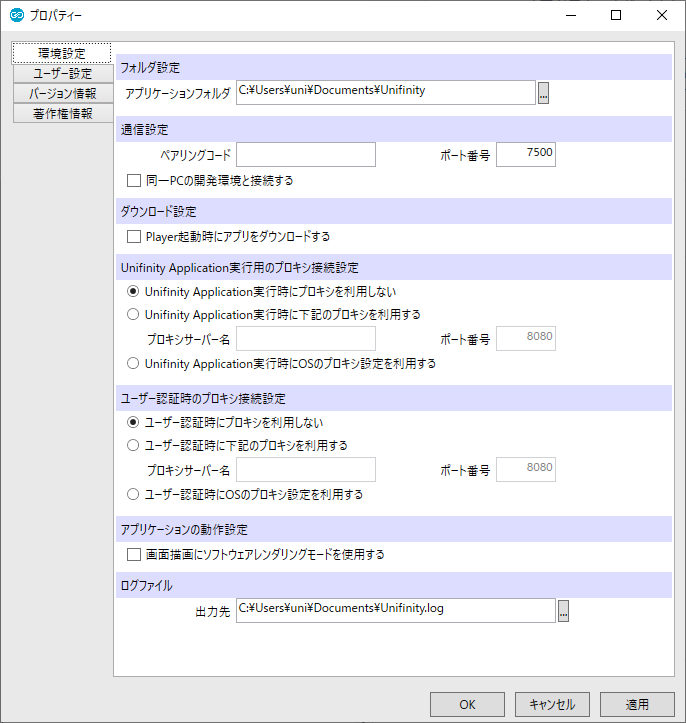Click the アプリケーションフォルダ label

point(178,94)
